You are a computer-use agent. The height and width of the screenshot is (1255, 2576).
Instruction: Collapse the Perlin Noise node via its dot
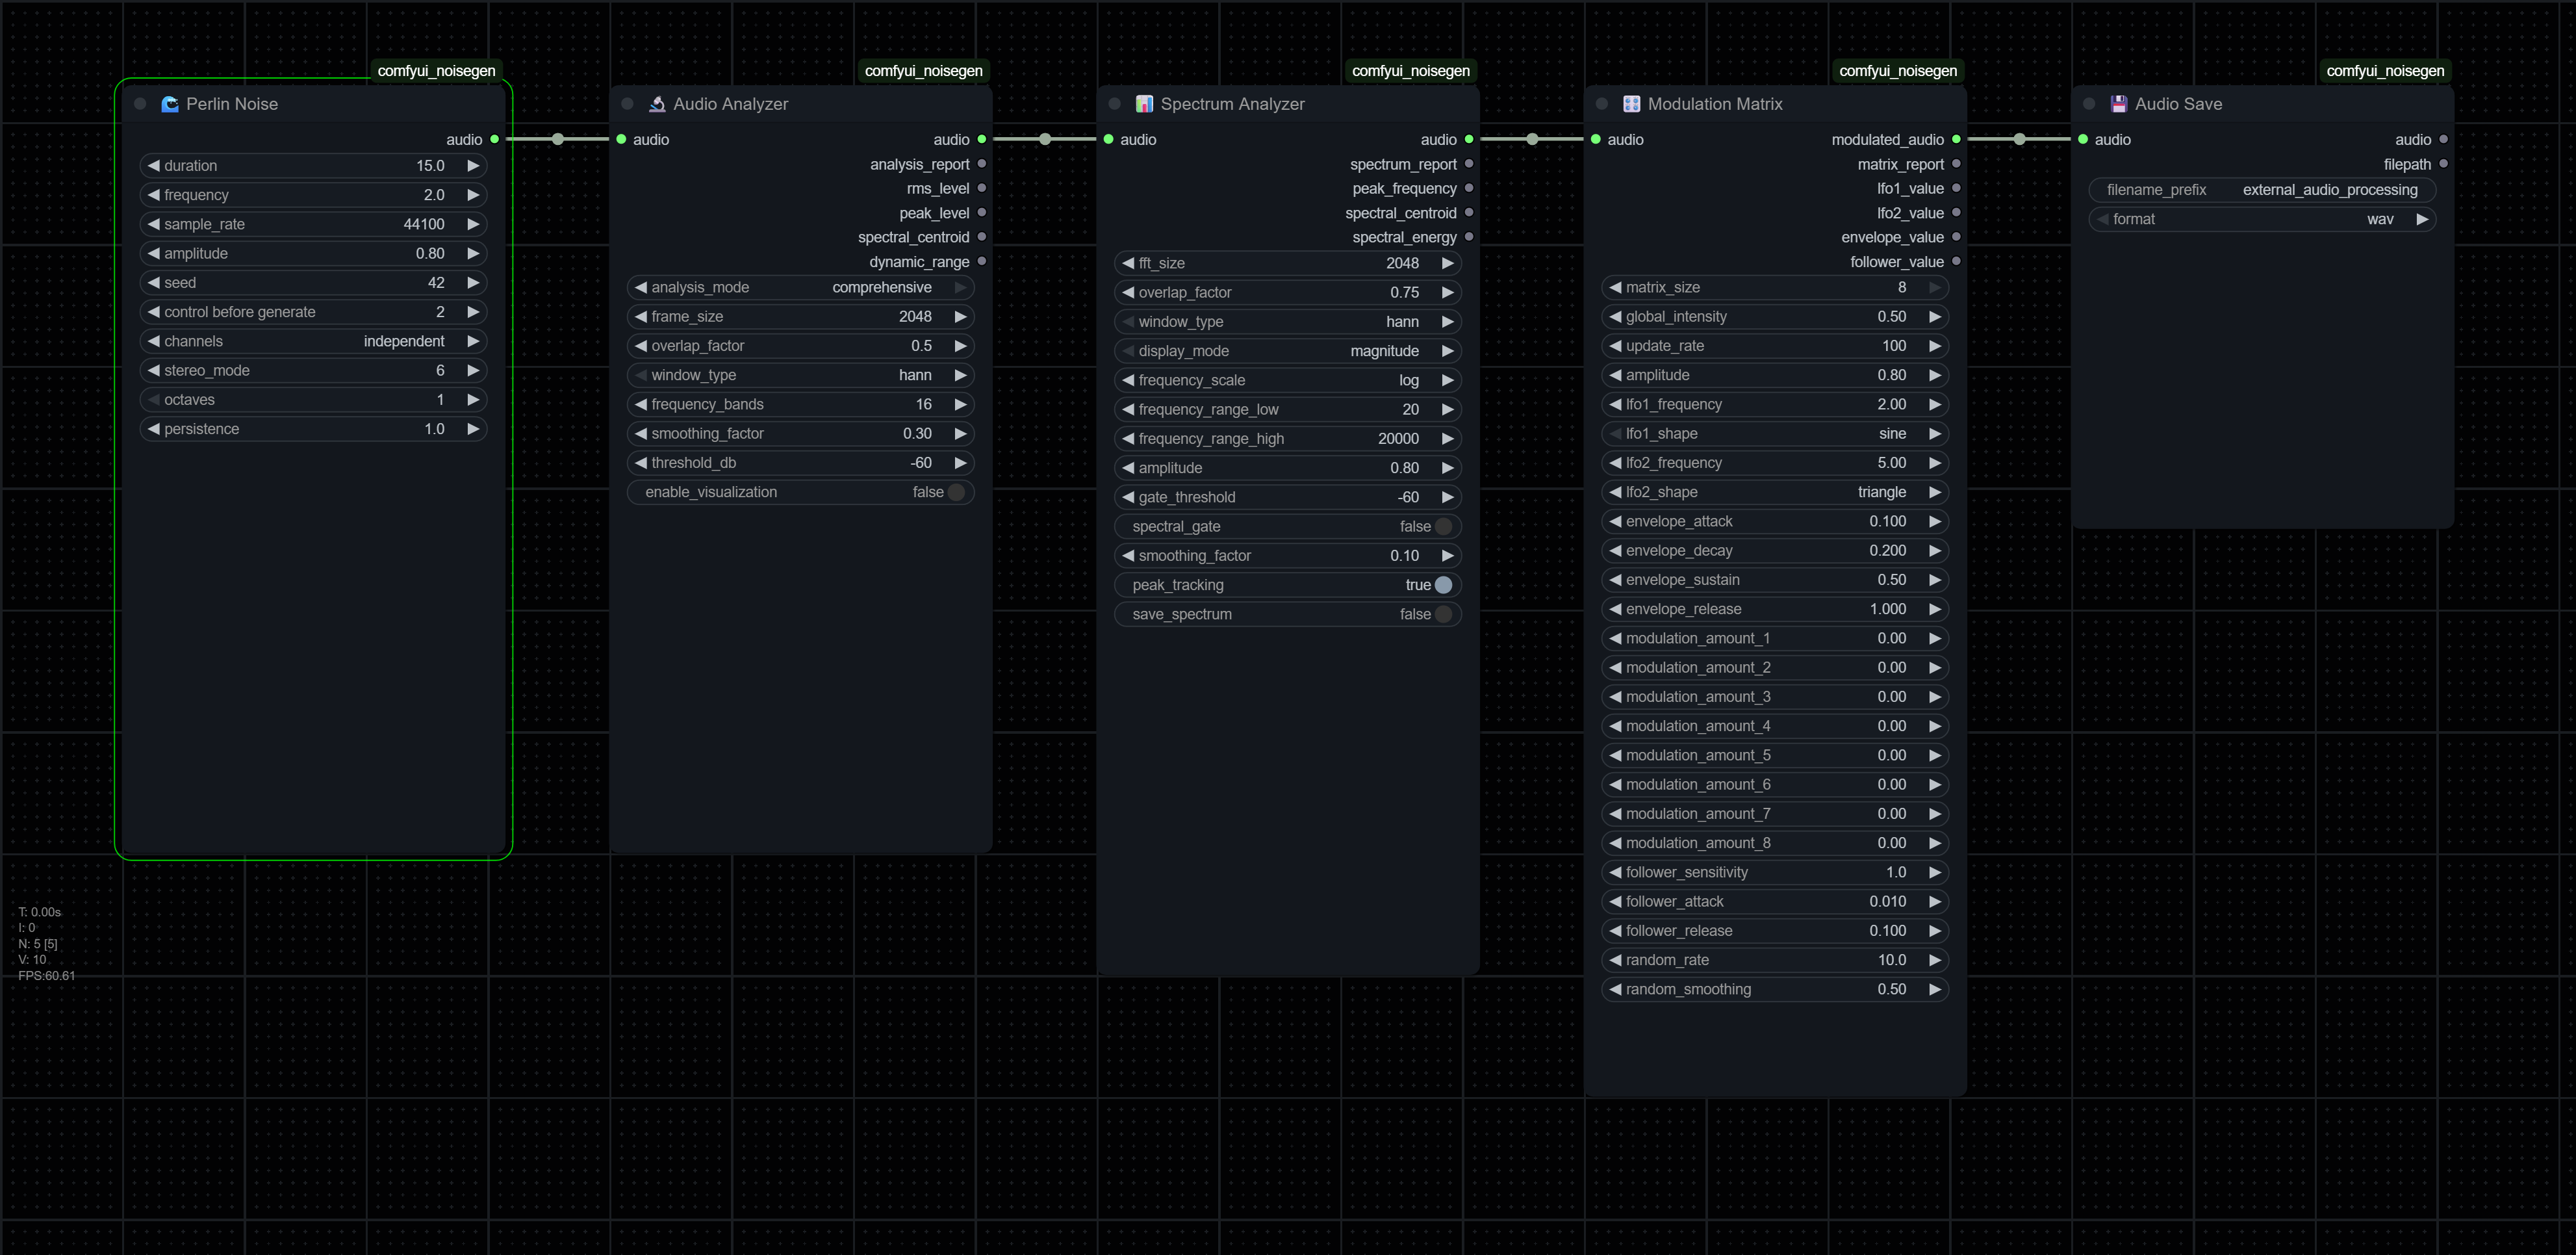(x=140, y=104)
